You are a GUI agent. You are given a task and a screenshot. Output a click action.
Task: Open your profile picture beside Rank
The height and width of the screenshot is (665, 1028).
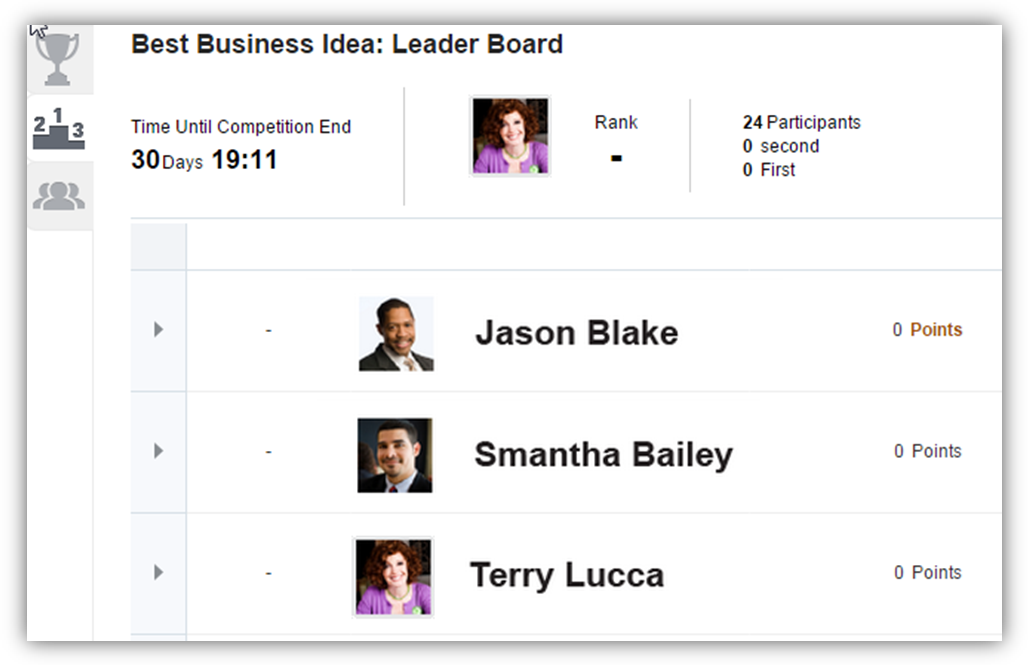pyautogui.click(x=510, y=136)
